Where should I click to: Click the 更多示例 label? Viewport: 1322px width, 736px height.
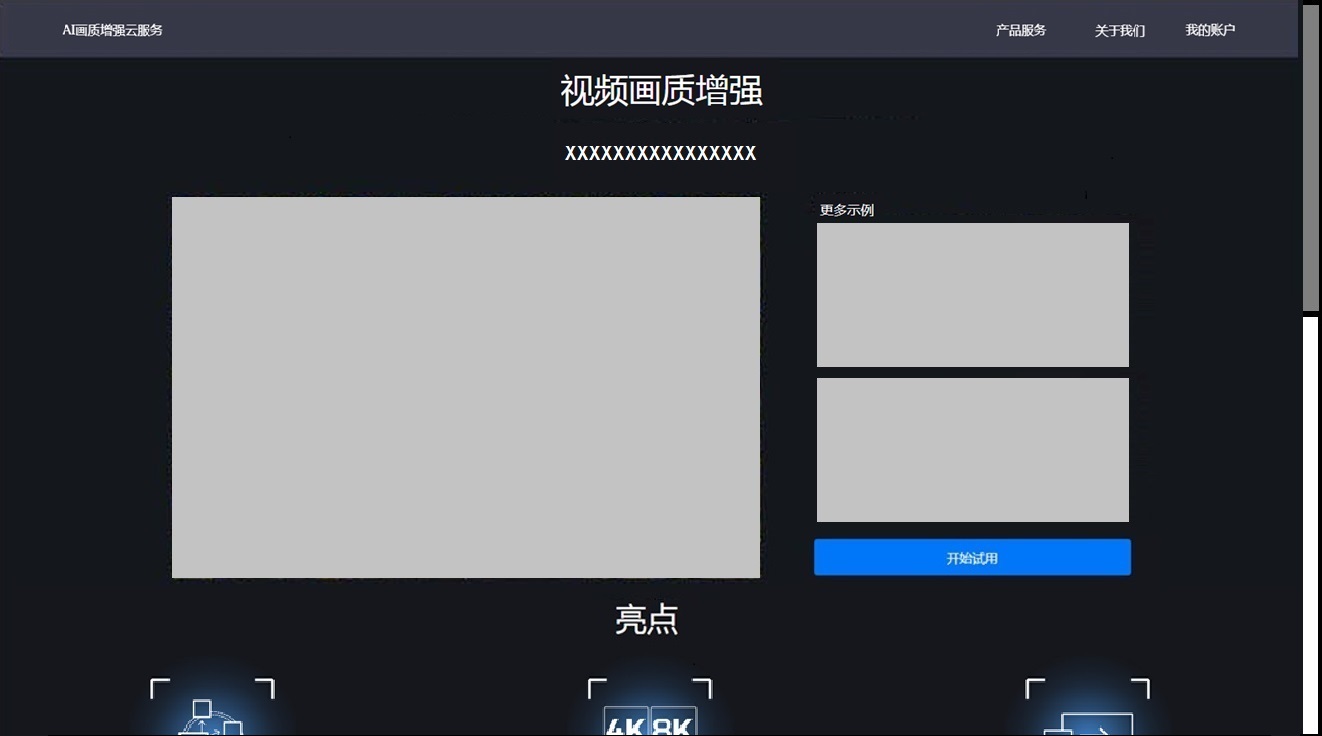tap(847, 210)
